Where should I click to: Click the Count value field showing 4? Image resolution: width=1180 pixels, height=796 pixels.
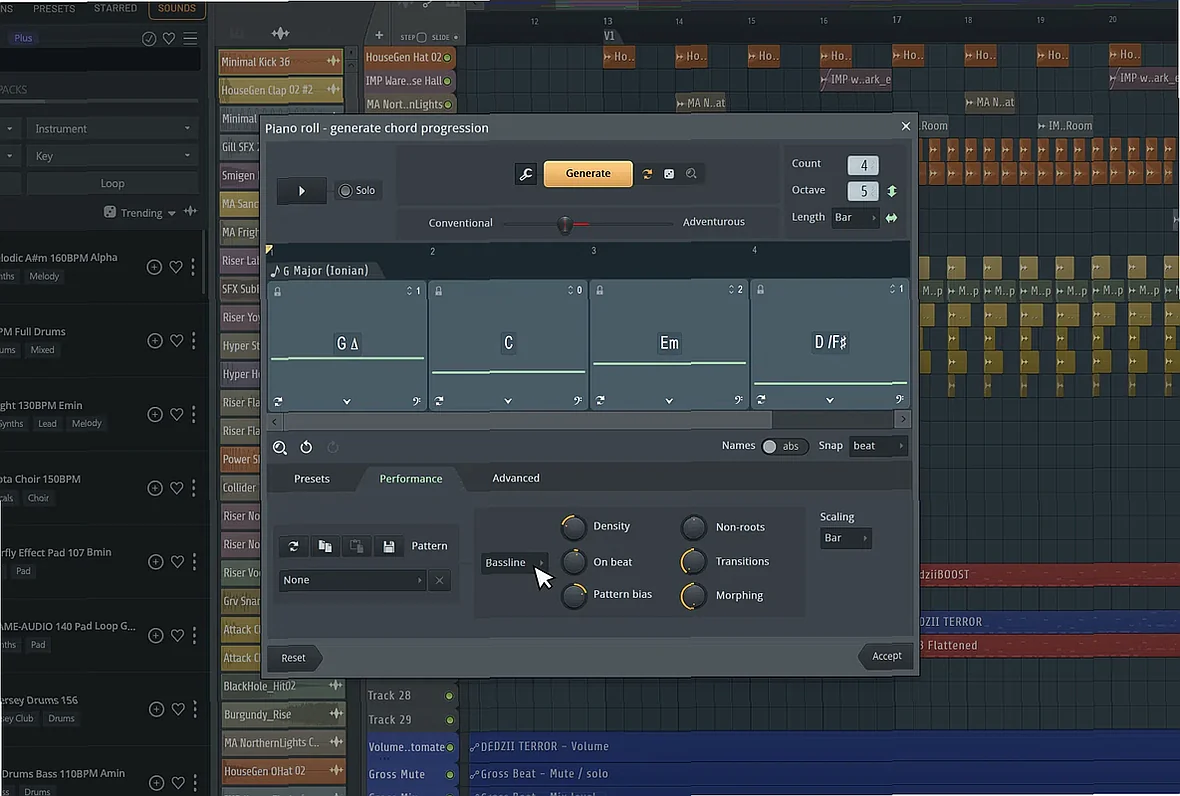(x=862, y=163)
